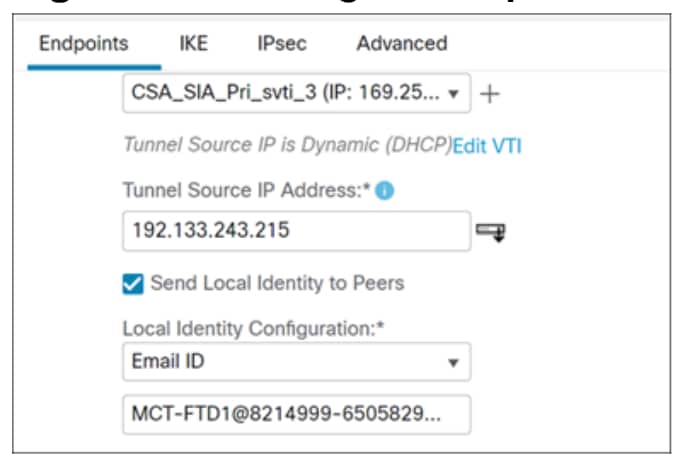Screen dimensions: 694x470
Task: Click the Tunnel Source IP is Dynamic text
Action: point(286,146)
